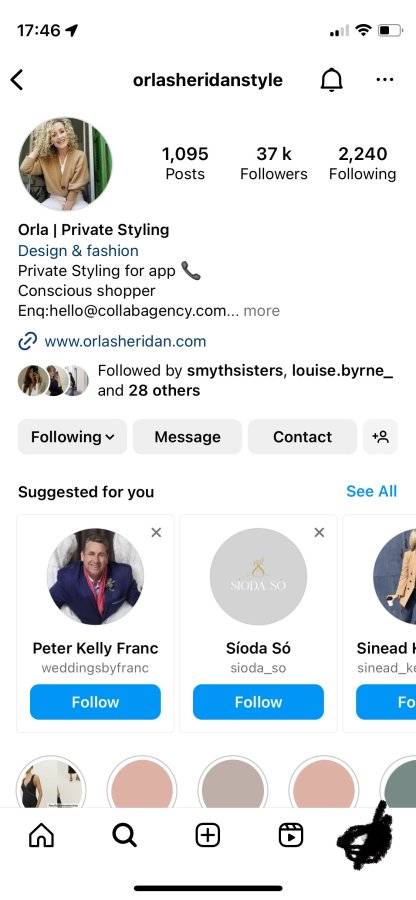This screenshot has height=900, width=416.
Task: View the 37 k Followers list
Action: 274,163
